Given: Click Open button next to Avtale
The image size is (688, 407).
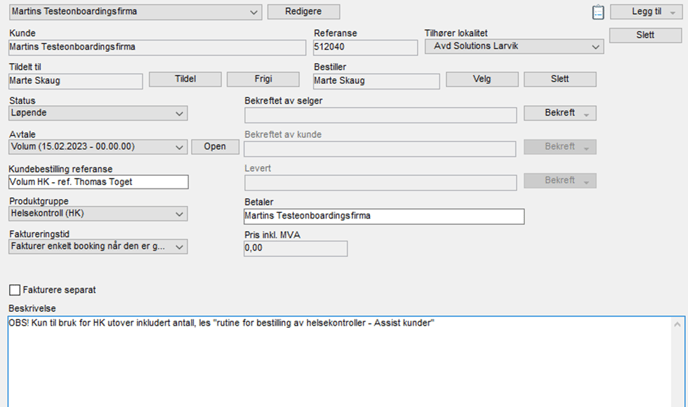Looking at the screenshot, I should pyautogui.click(x=215, y=147).
